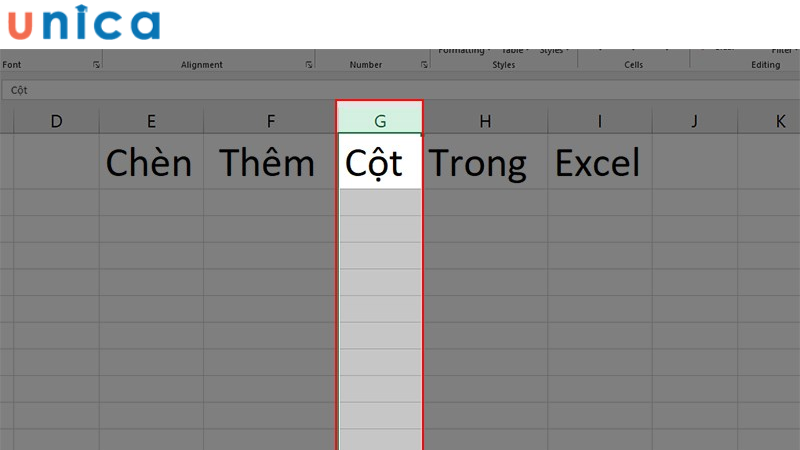Screen dimensions: 800x450
Task: Expand the Conditional Formatting dropdown
Action: click(463, 50)
